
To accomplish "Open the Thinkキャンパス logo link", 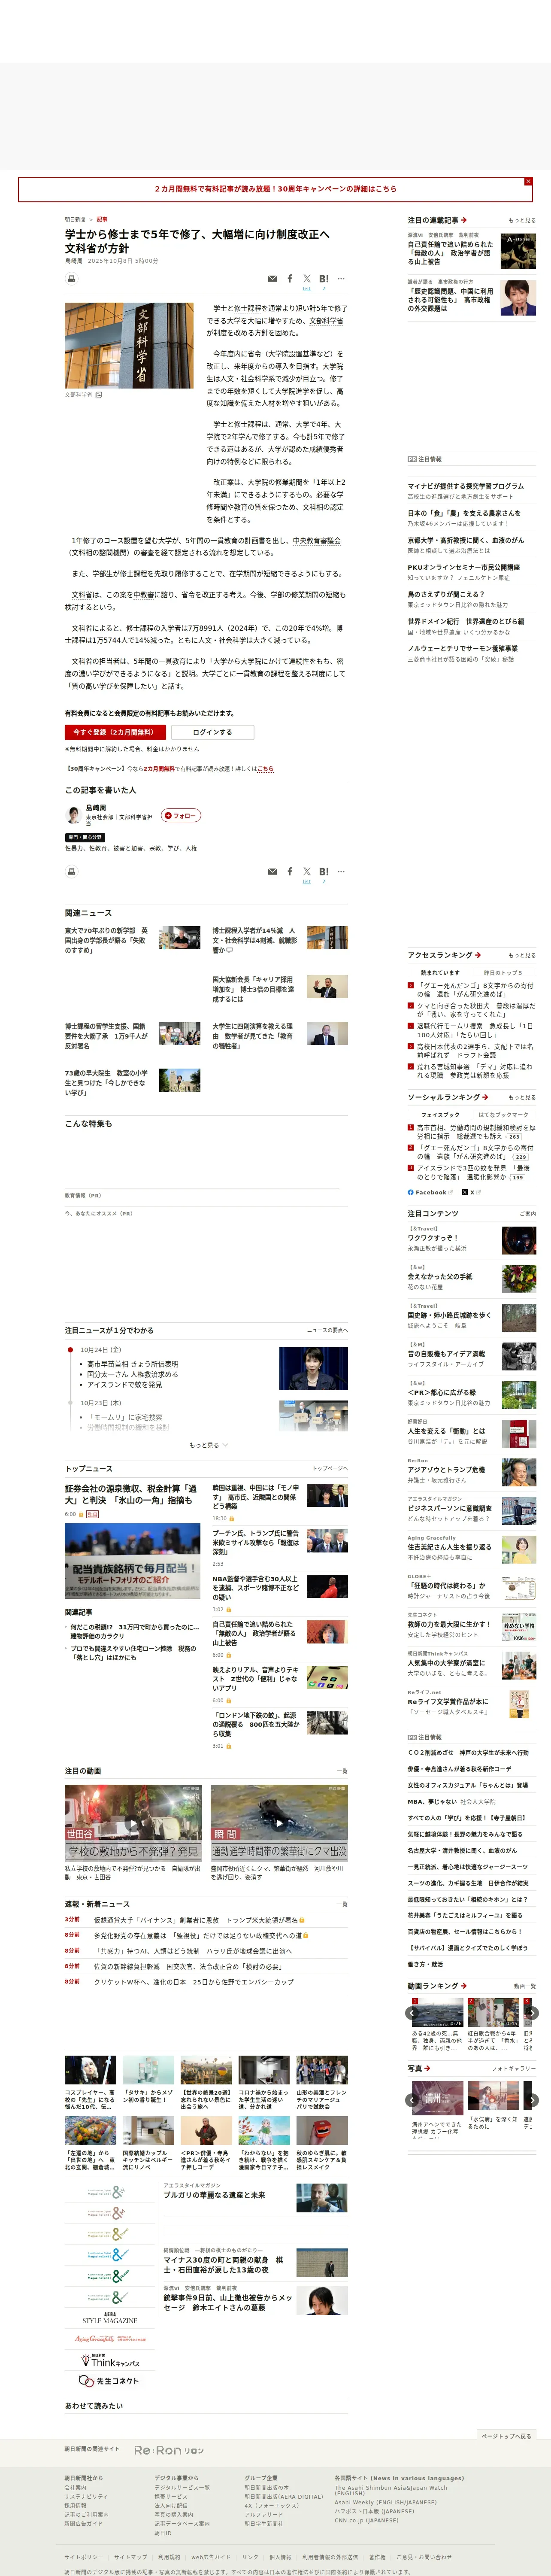I will (x=110, y=2360).
